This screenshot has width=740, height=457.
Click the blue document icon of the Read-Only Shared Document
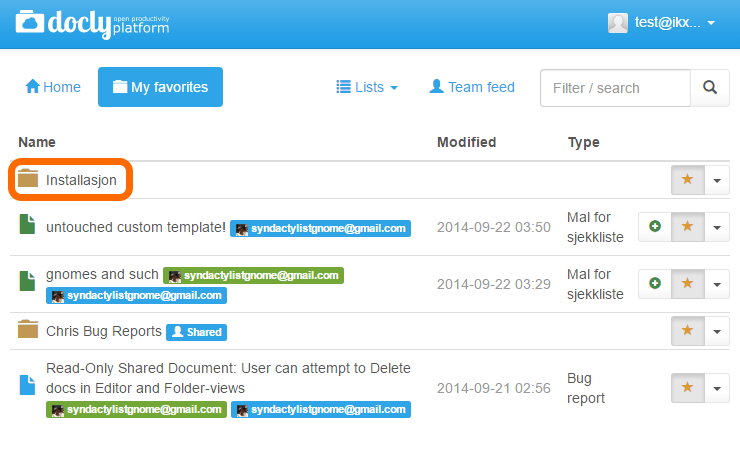tap(27, 385)
